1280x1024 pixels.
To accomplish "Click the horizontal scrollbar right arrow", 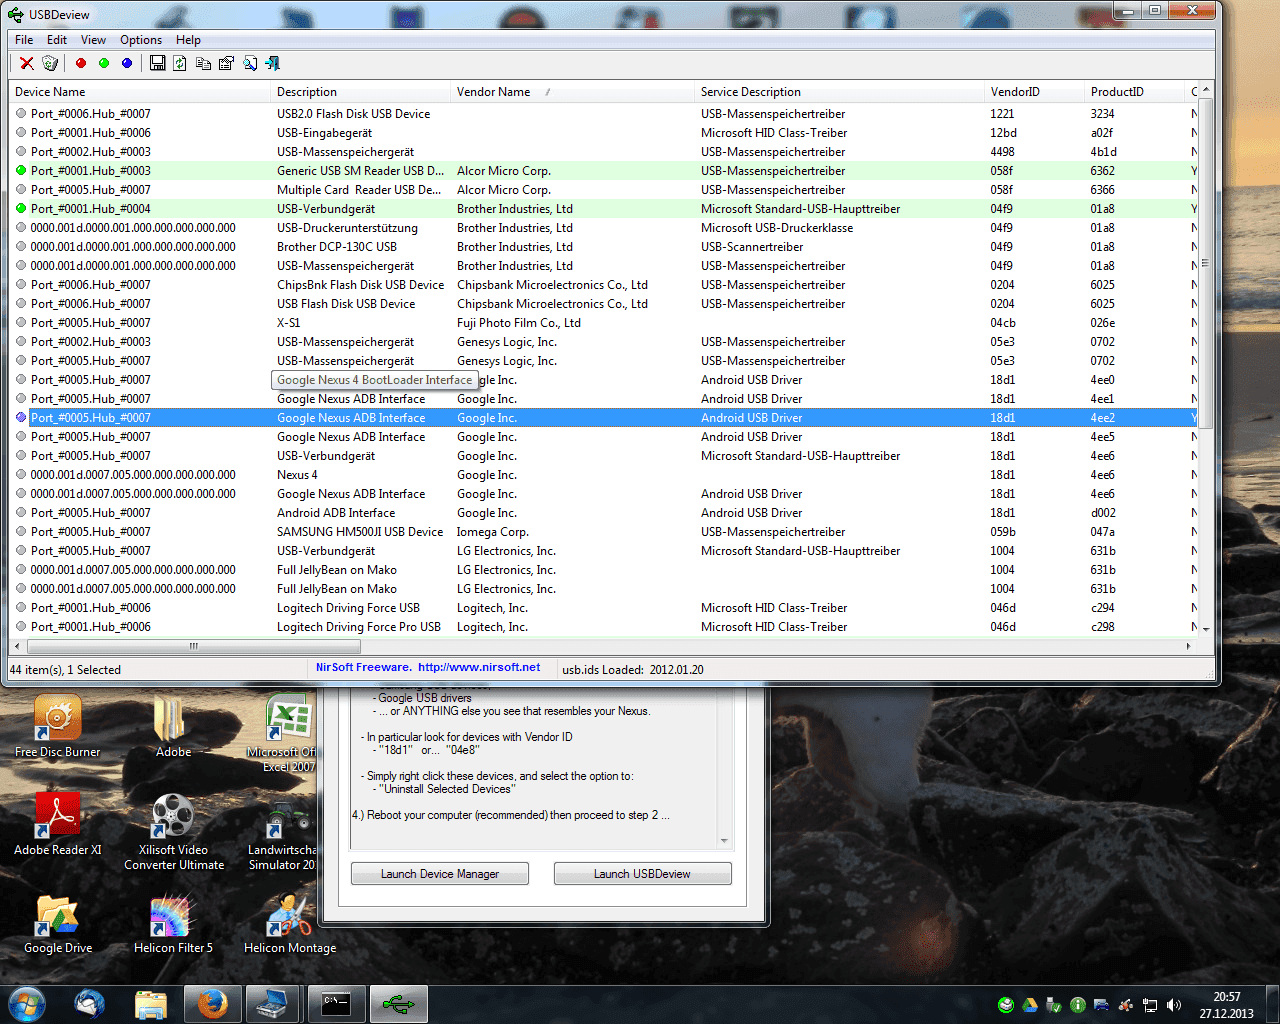I will (x=1189, y=646).
